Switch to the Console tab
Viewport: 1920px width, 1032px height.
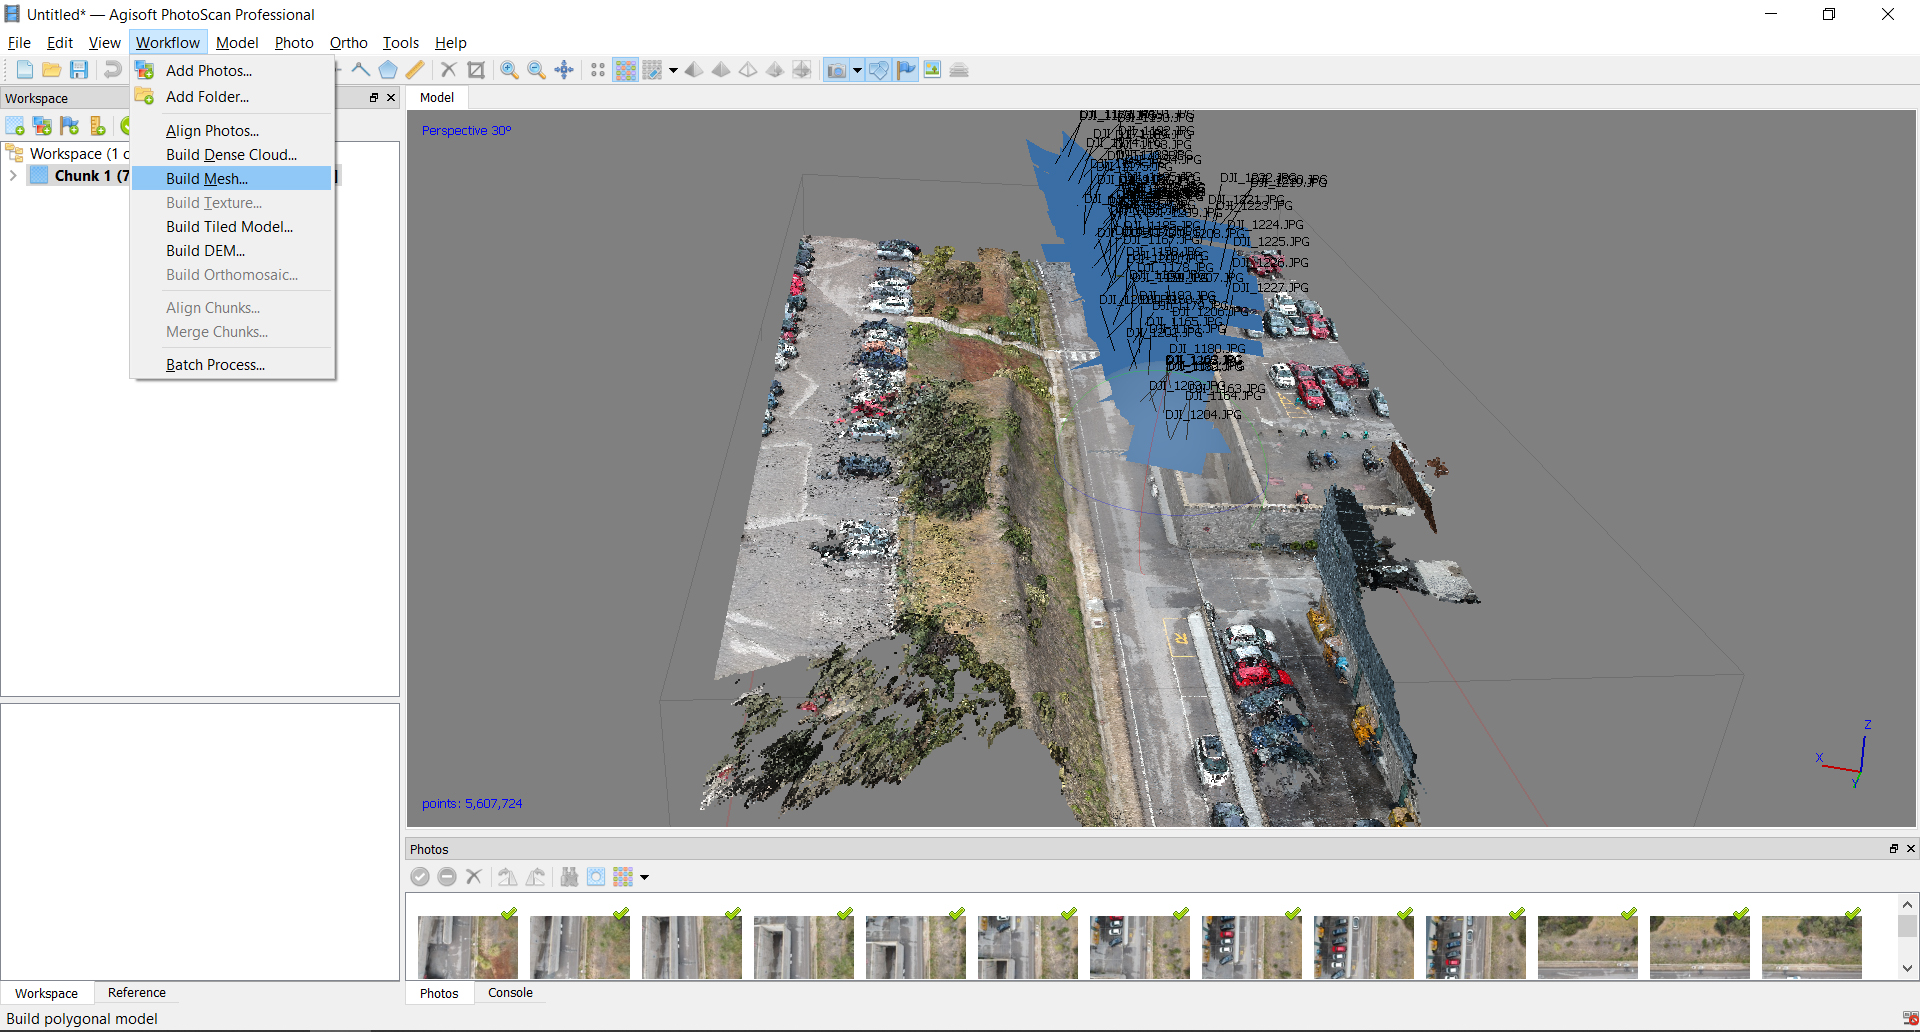[510, 993]
